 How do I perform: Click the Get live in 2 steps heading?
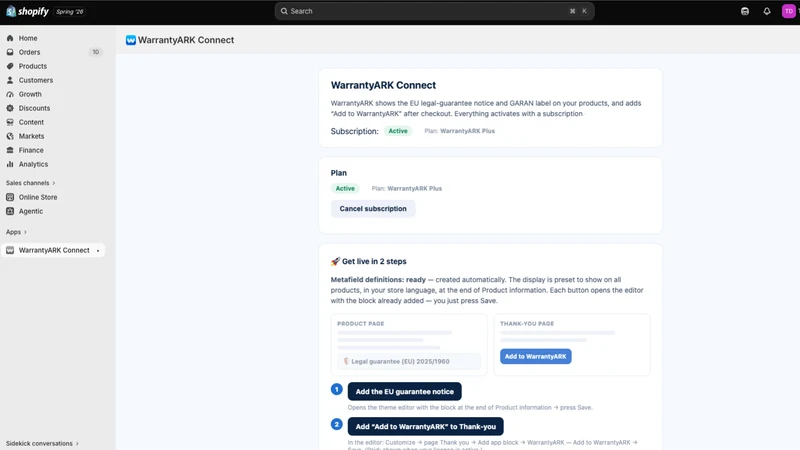pyautogui.click(x=368, y=261)
